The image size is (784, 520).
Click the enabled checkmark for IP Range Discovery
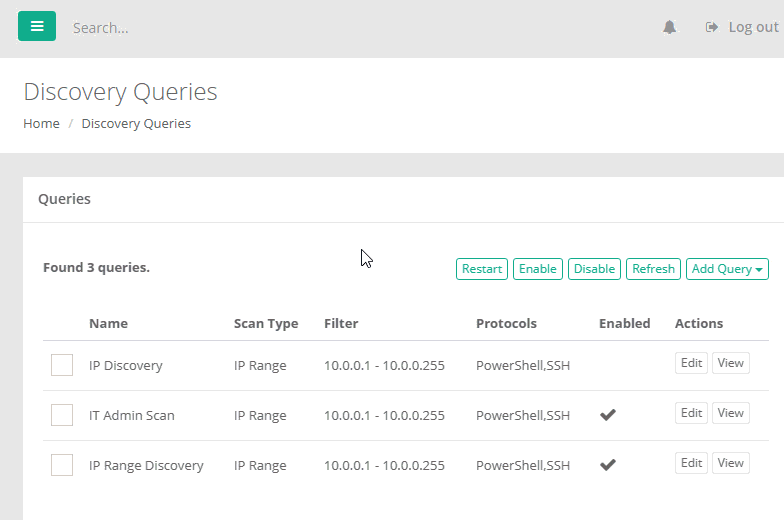tap(607, 465)
